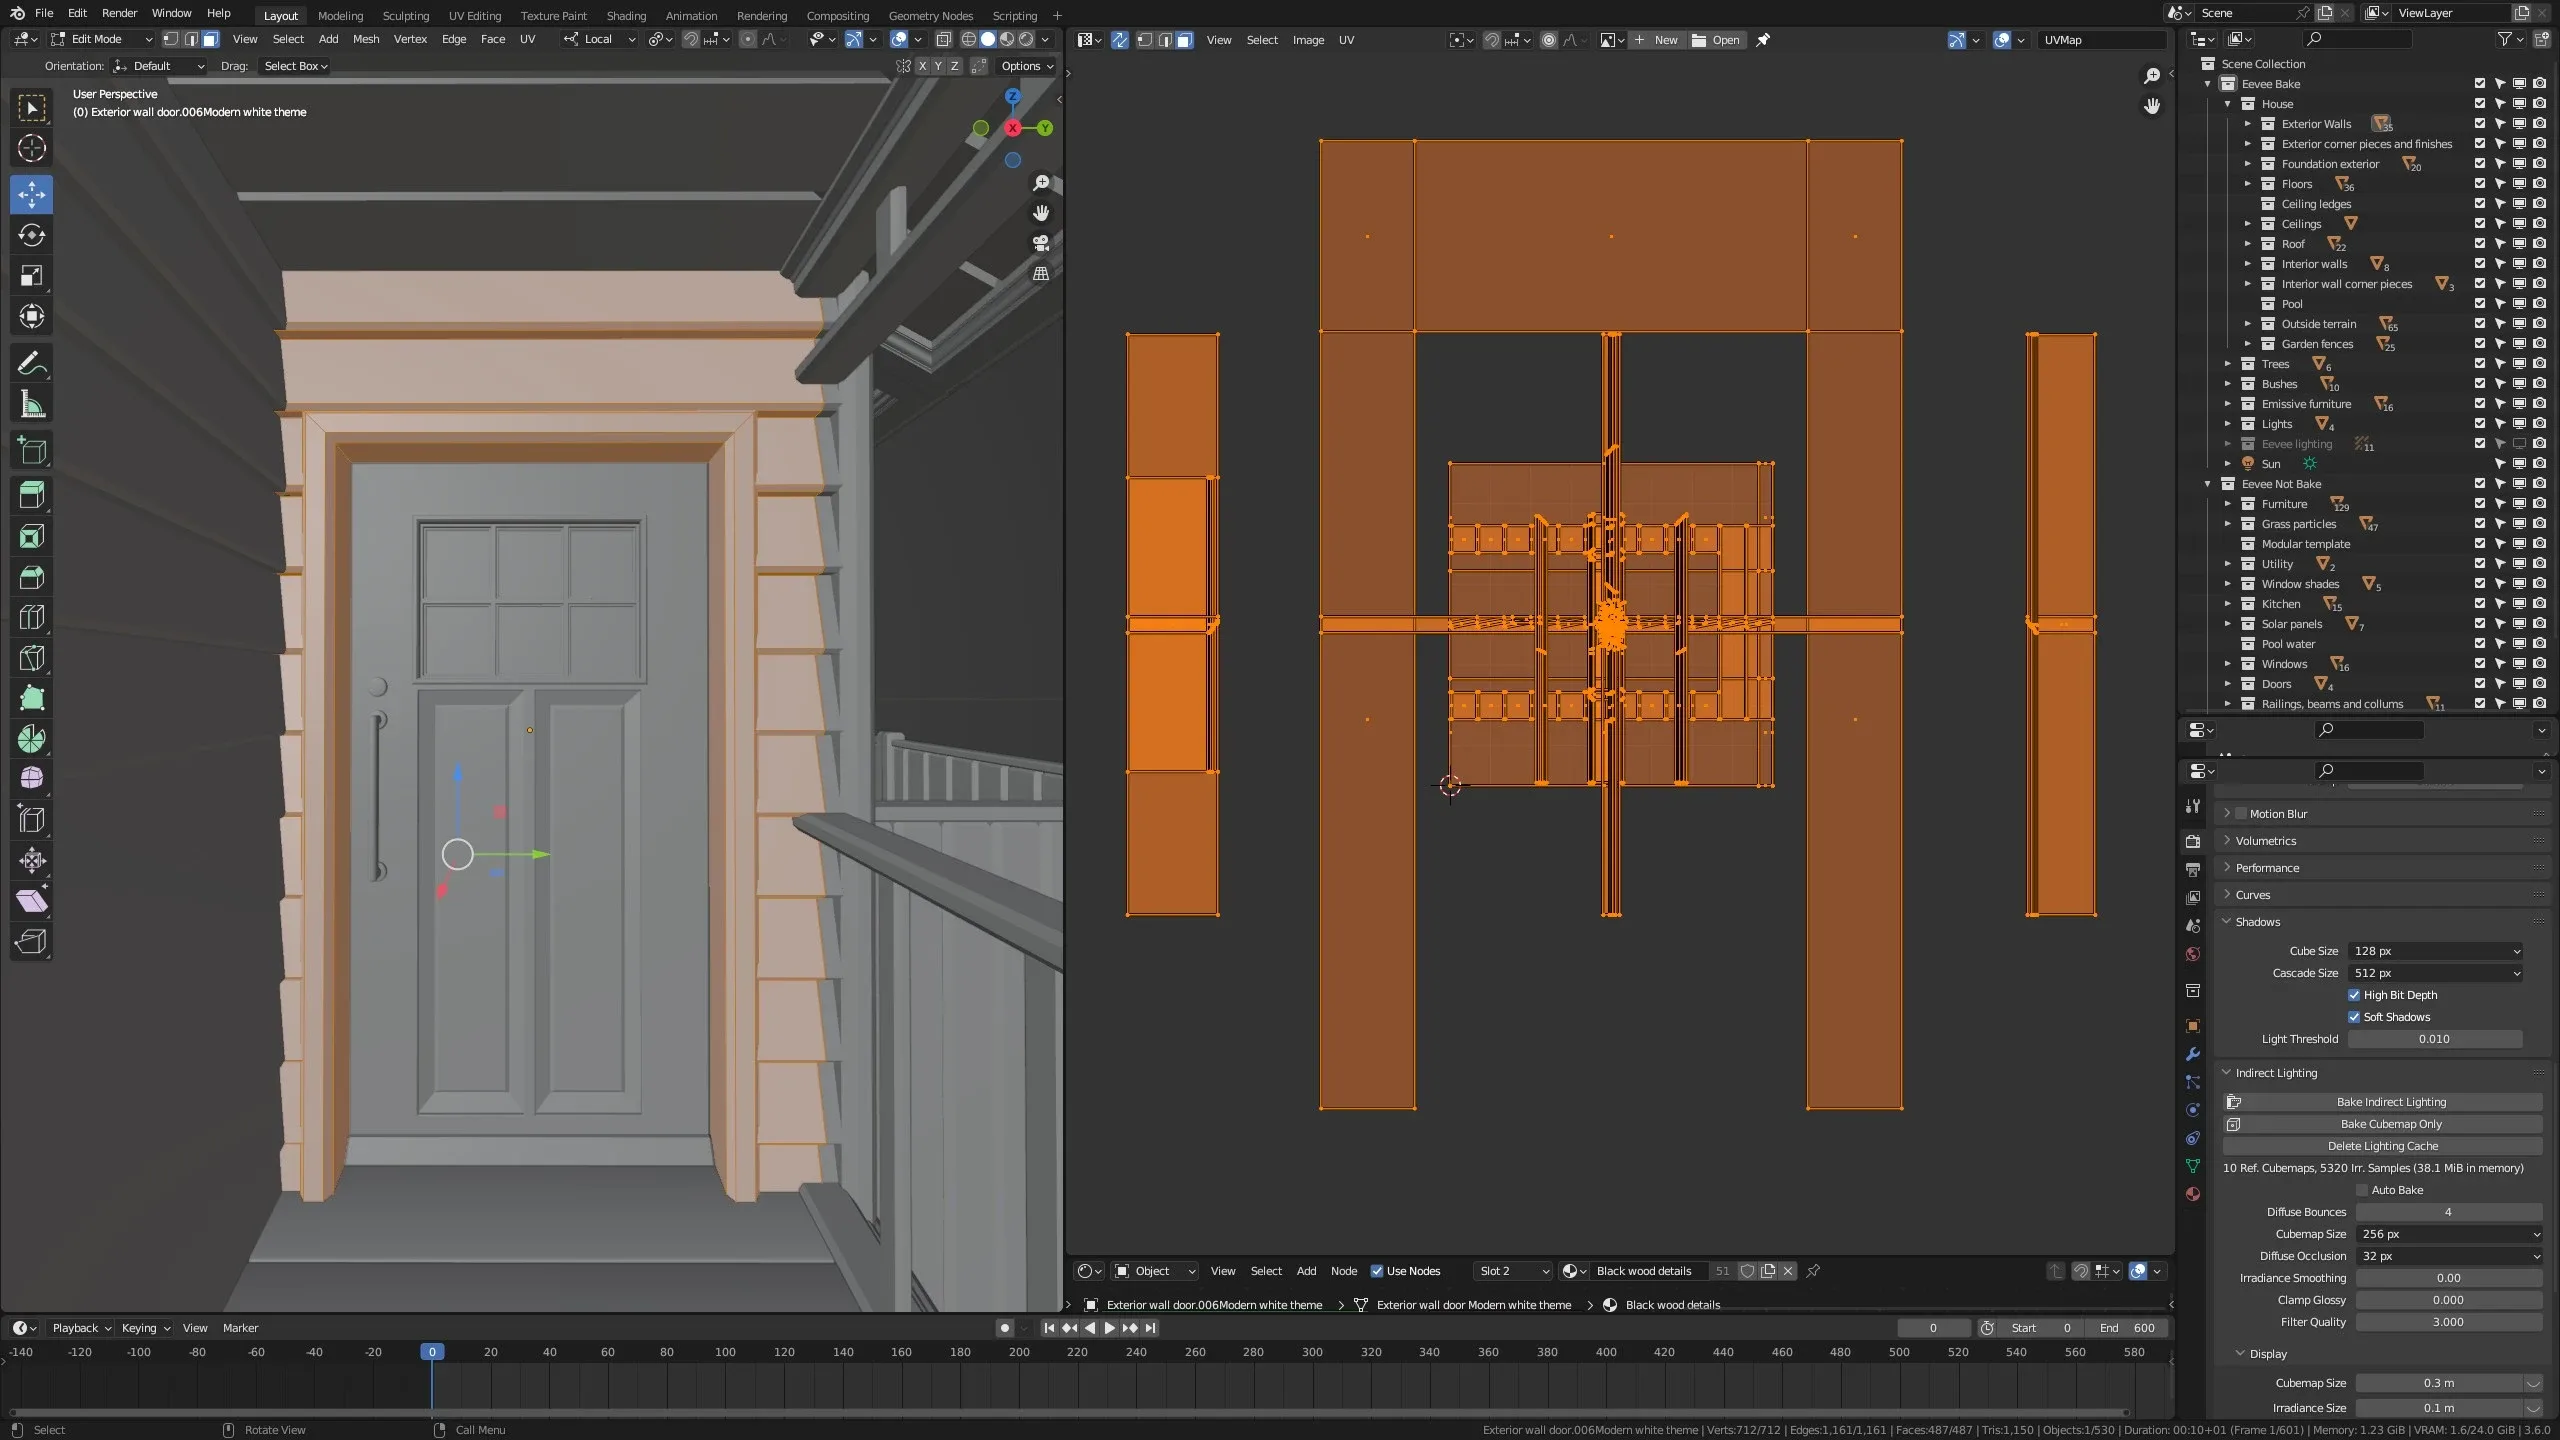Adjust the Irradiance Smoothing slider
The height and width of the screenshot is (1440, 2560).
tap(2449, 1278)
